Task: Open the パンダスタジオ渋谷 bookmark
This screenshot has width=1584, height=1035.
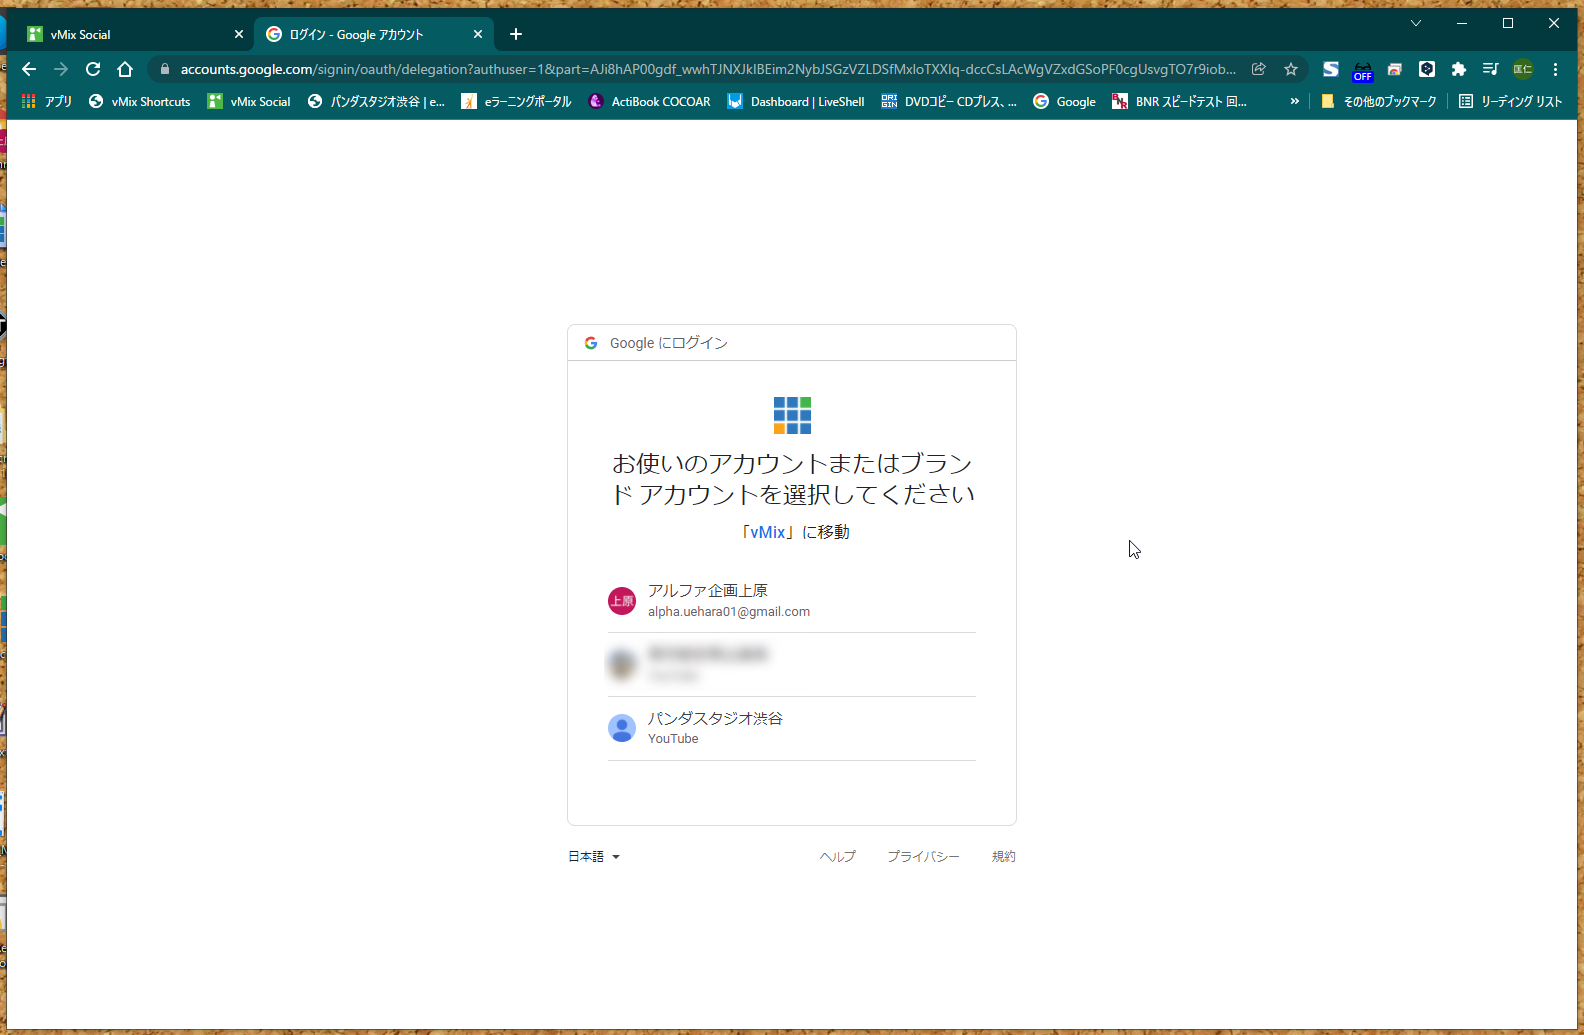Action: [376, 101]
